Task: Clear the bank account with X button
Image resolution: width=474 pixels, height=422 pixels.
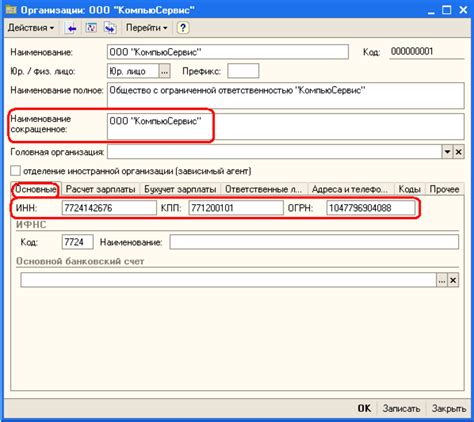Action: (x=453, y=280)
